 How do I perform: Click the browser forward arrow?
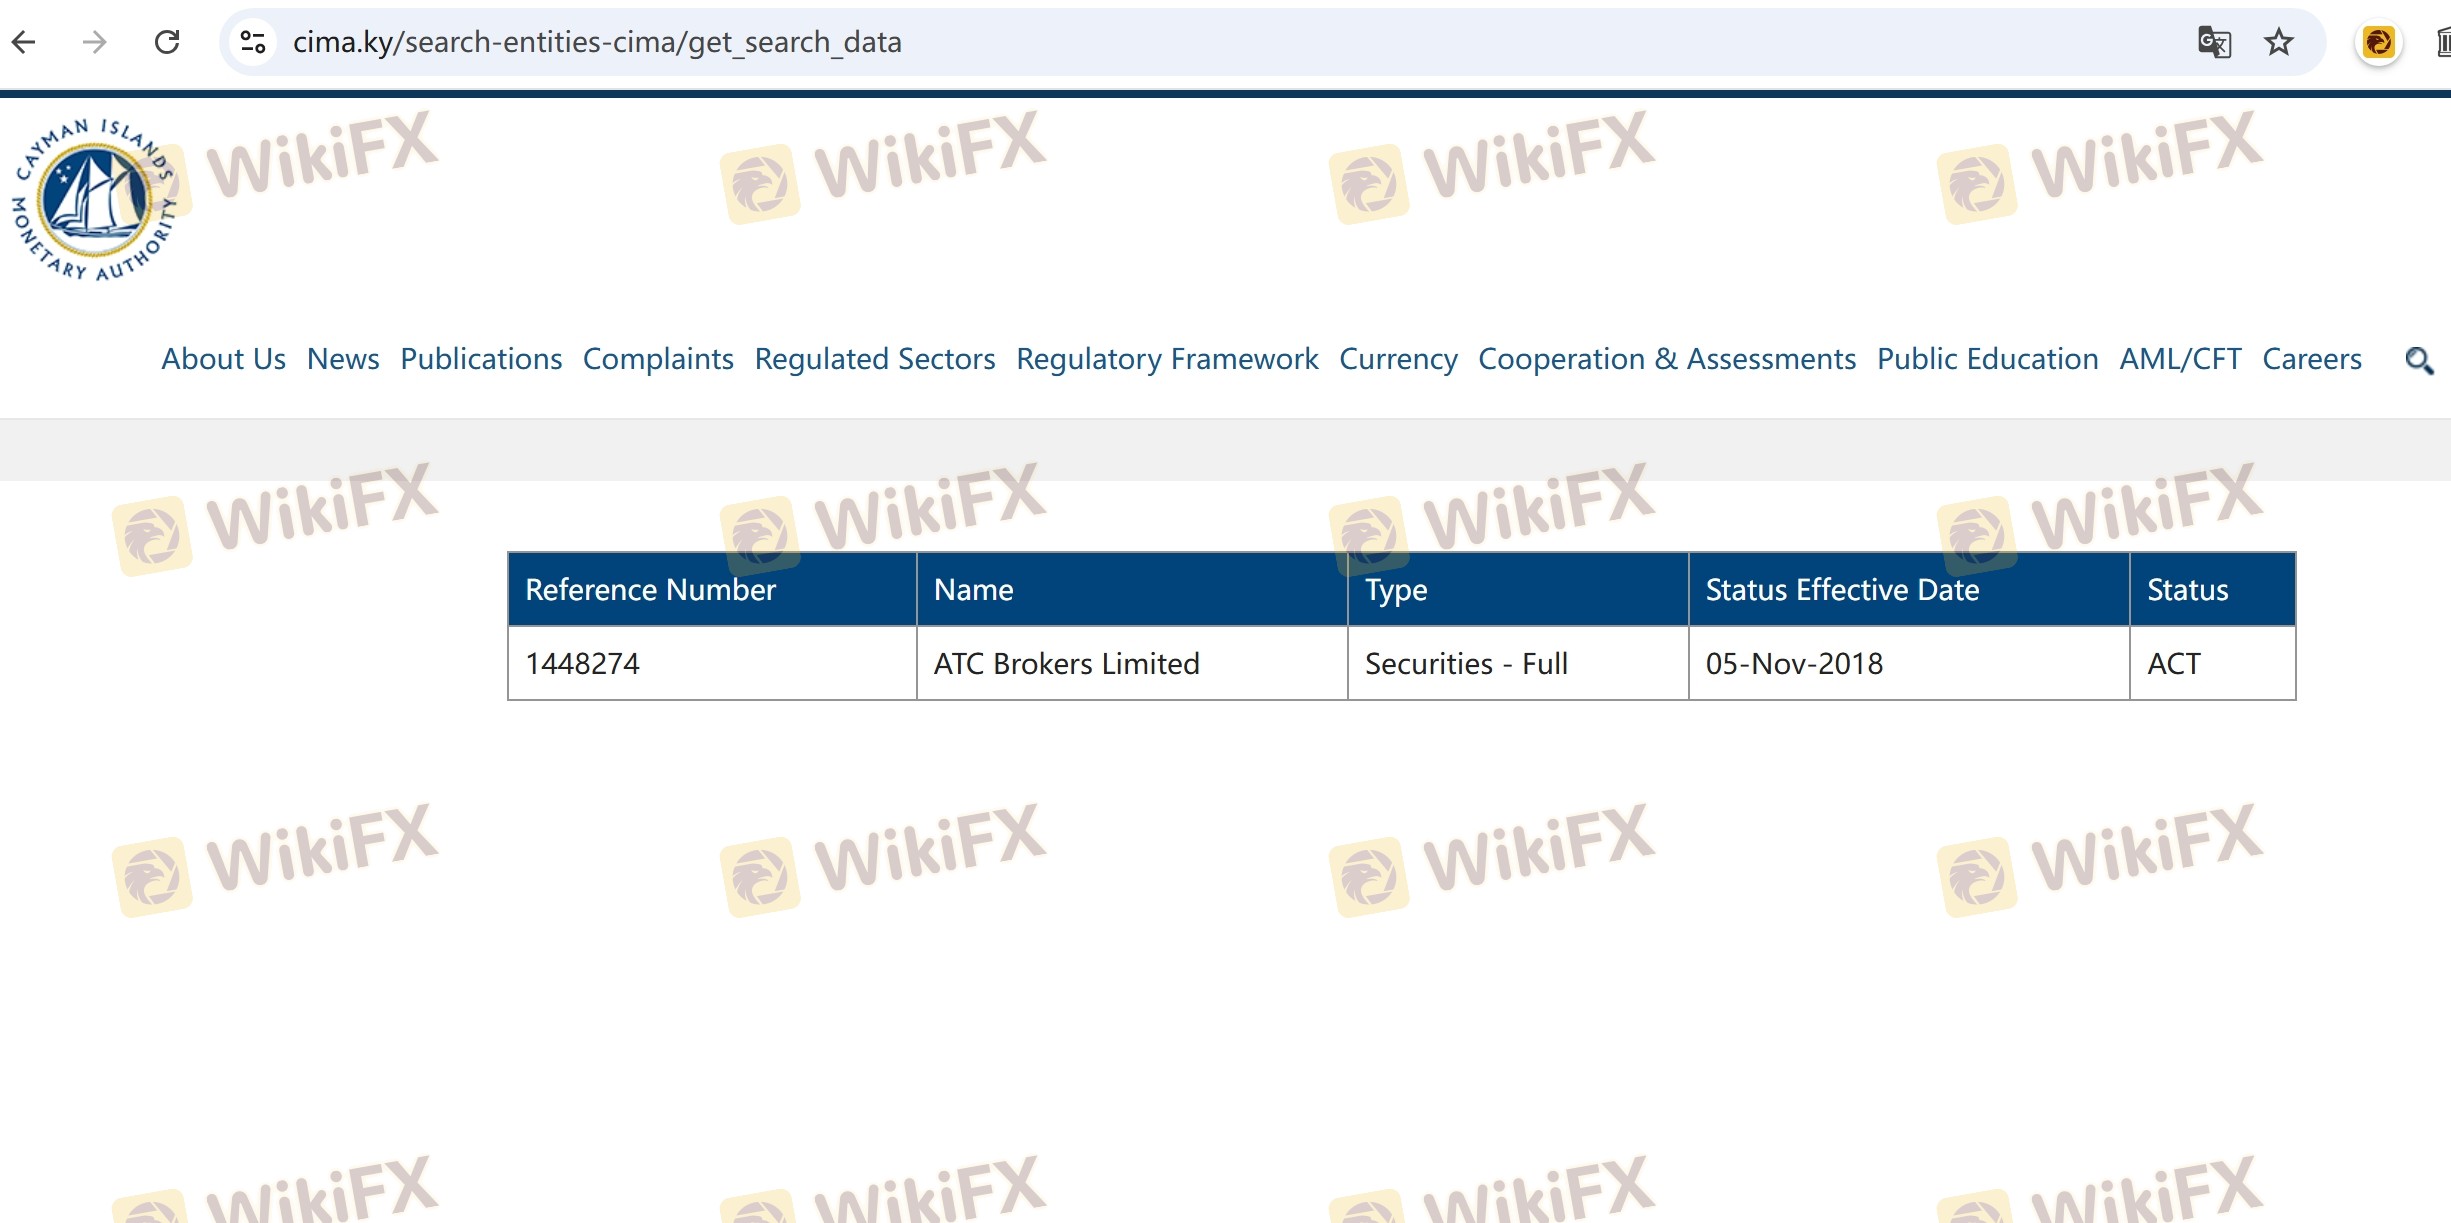[x=95, y=42]
